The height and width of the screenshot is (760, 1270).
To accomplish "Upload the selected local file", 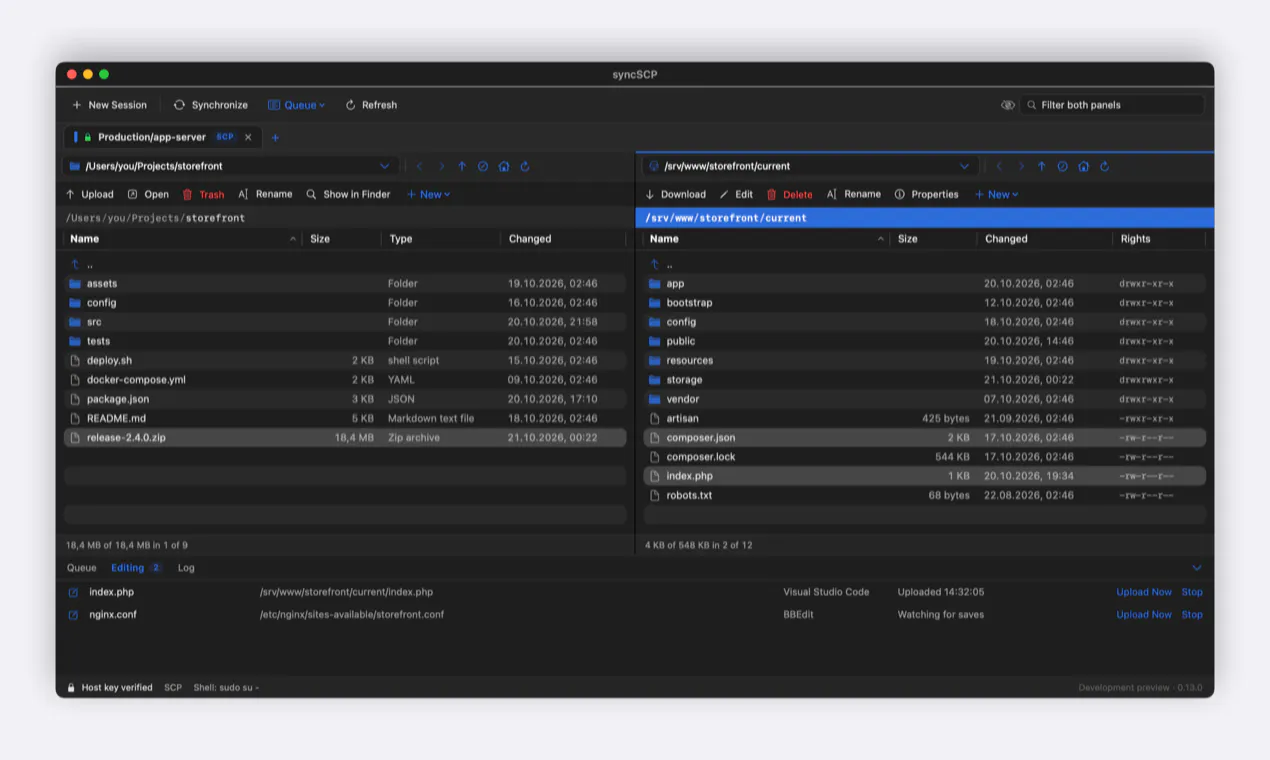I will [89, 194].
